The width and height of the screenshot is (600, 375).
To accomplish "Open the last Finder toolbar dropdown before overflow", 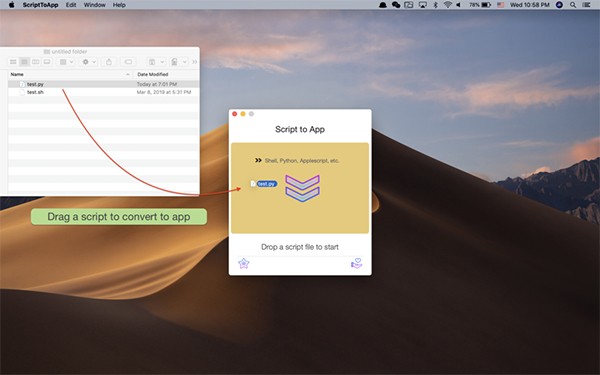I will pos(179,62).
